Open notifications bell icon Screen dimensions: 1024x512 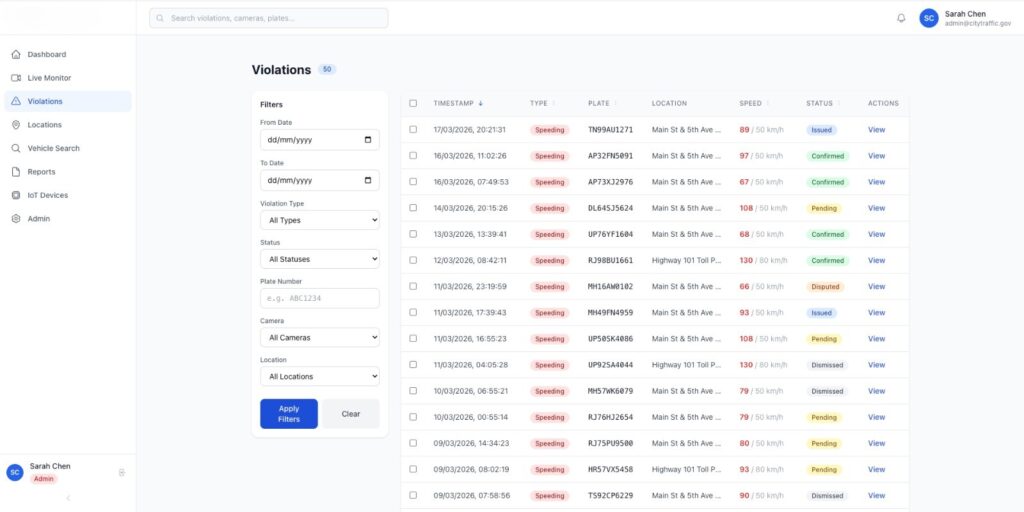click(901, 18)
